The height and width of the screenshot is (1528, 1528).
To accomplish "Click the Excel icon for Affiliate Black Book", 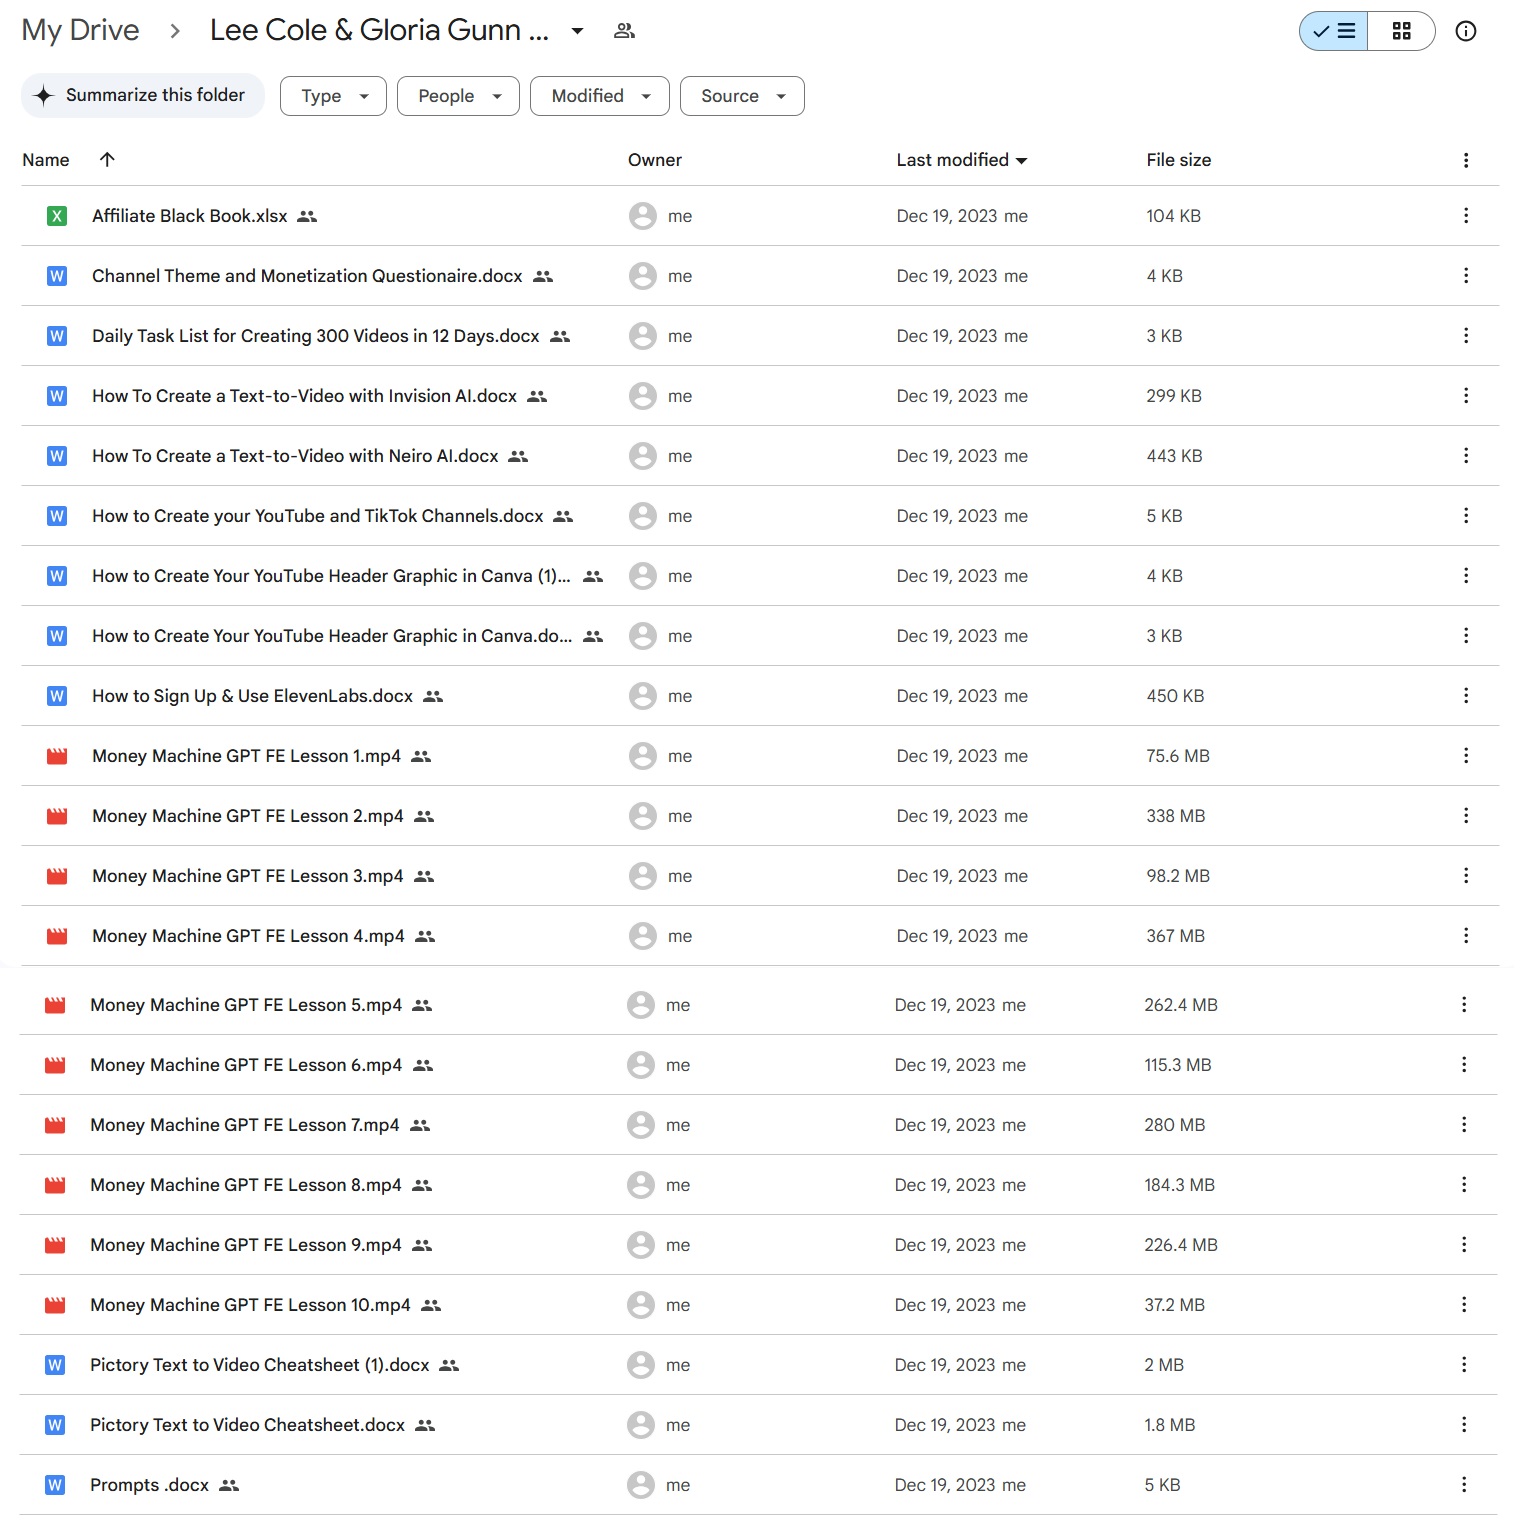I will pyautogui.click(x=57, y=216).
